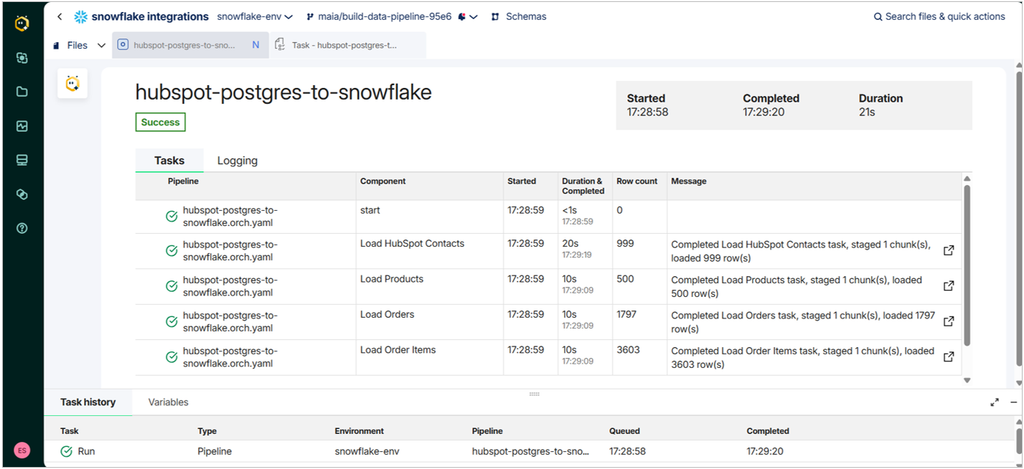The image size is (1024, 469).
Task: Click the Maia robot logo in sidebar
Action: click(22, 23)
